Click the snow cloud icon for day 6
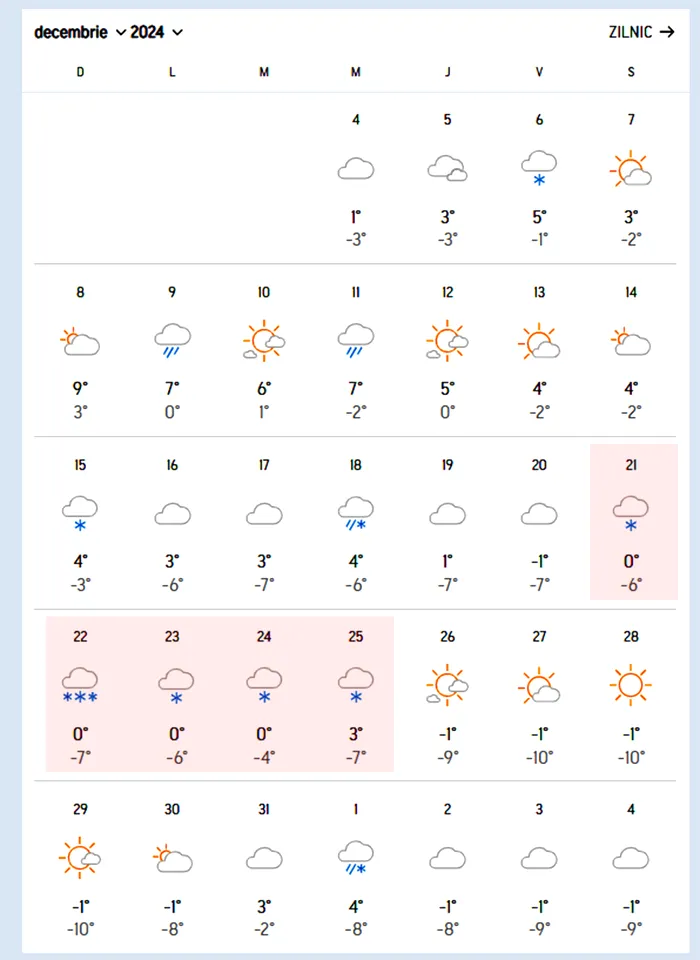 539,167
